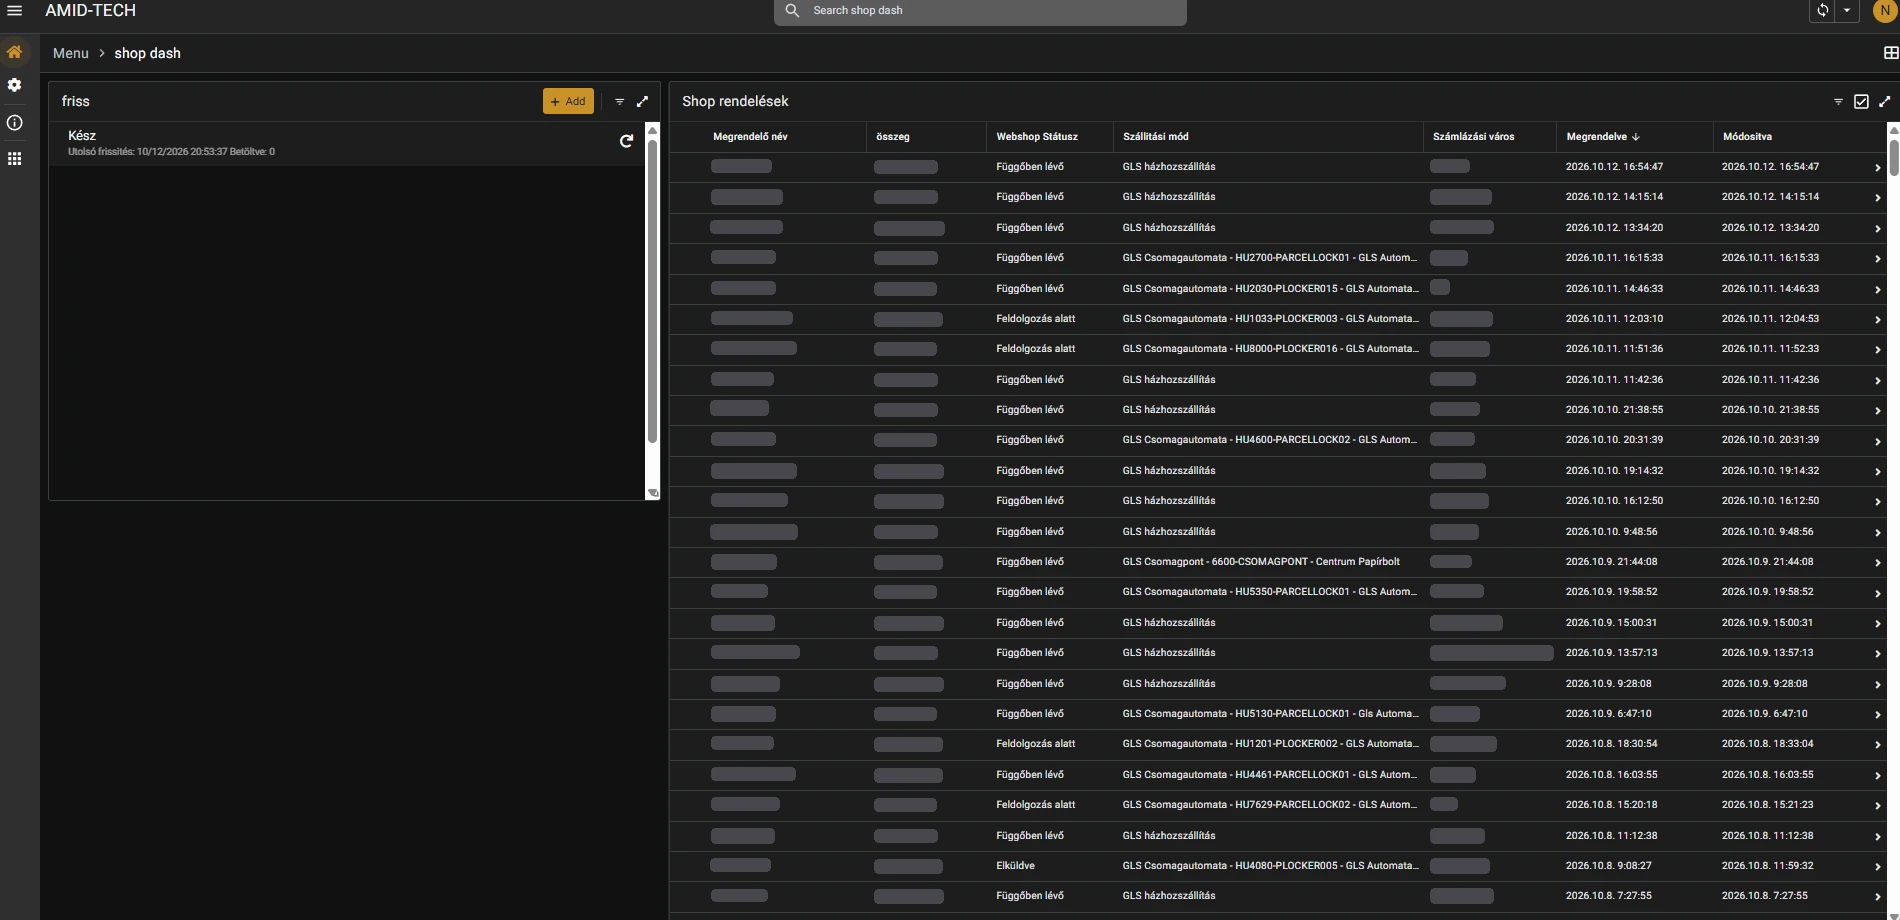
Task: Reload the Kész item
Action: [x=626, y=141]
